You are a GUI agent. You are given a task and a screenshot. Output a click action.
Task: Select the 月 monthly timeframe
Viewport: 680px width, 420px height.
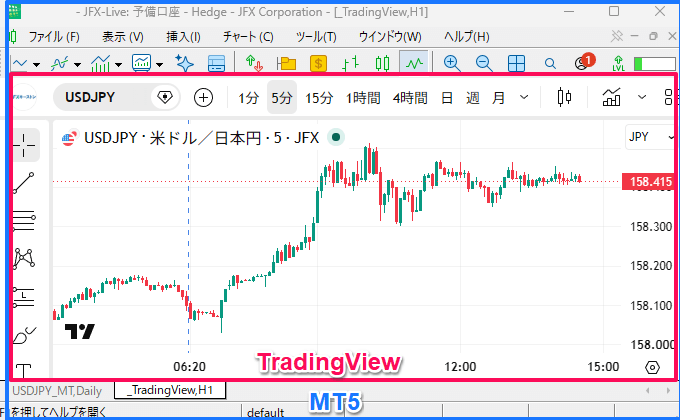(498, 98)
